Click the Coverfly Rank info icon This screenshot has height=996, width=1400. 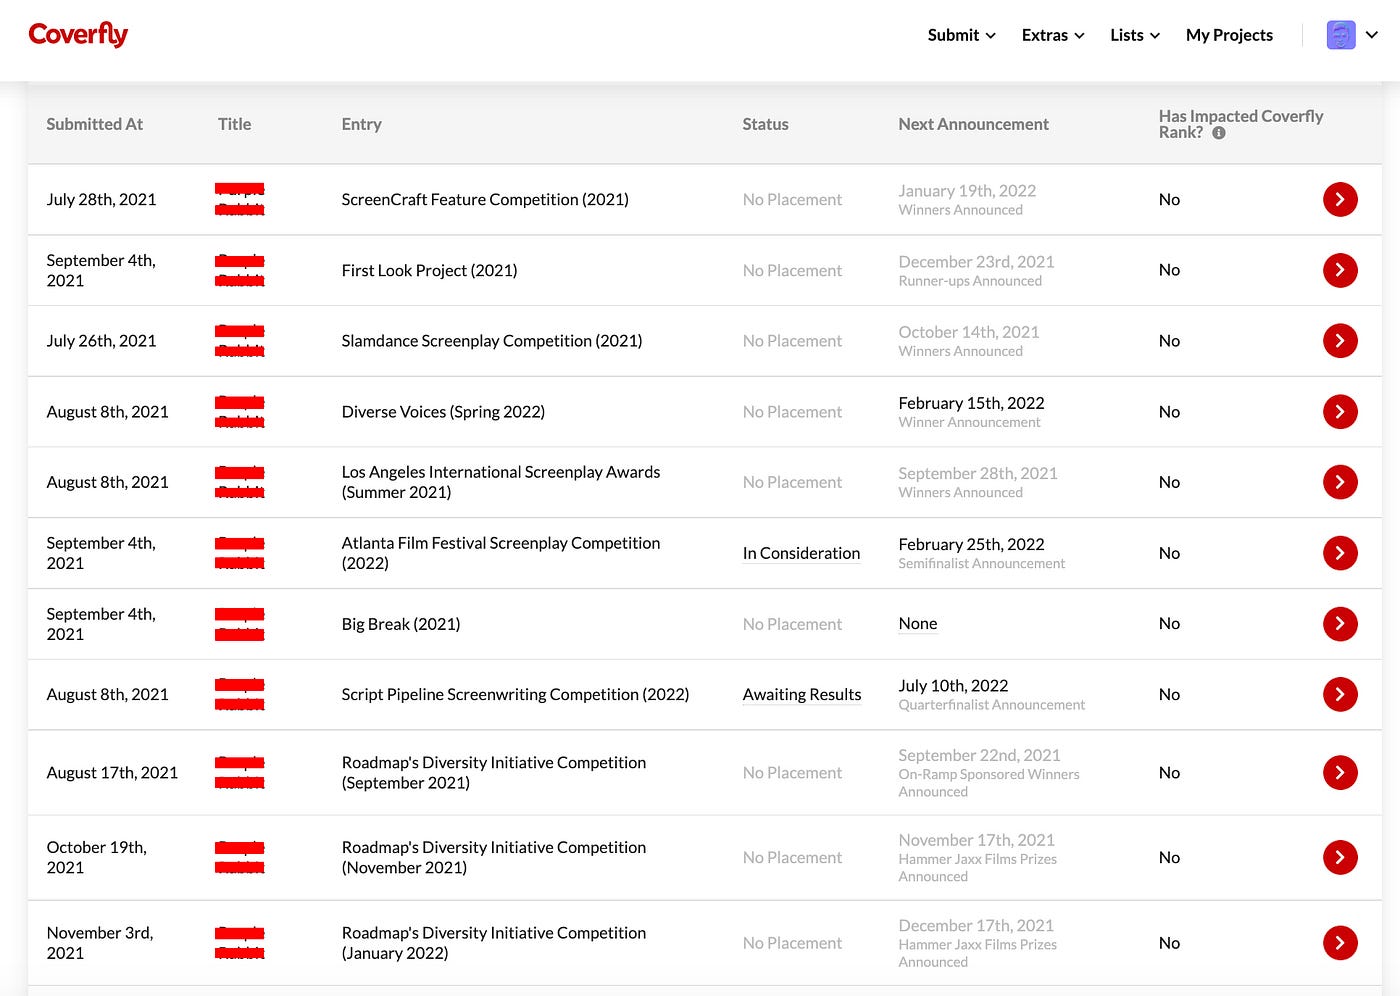click(x=1218, y=133)
